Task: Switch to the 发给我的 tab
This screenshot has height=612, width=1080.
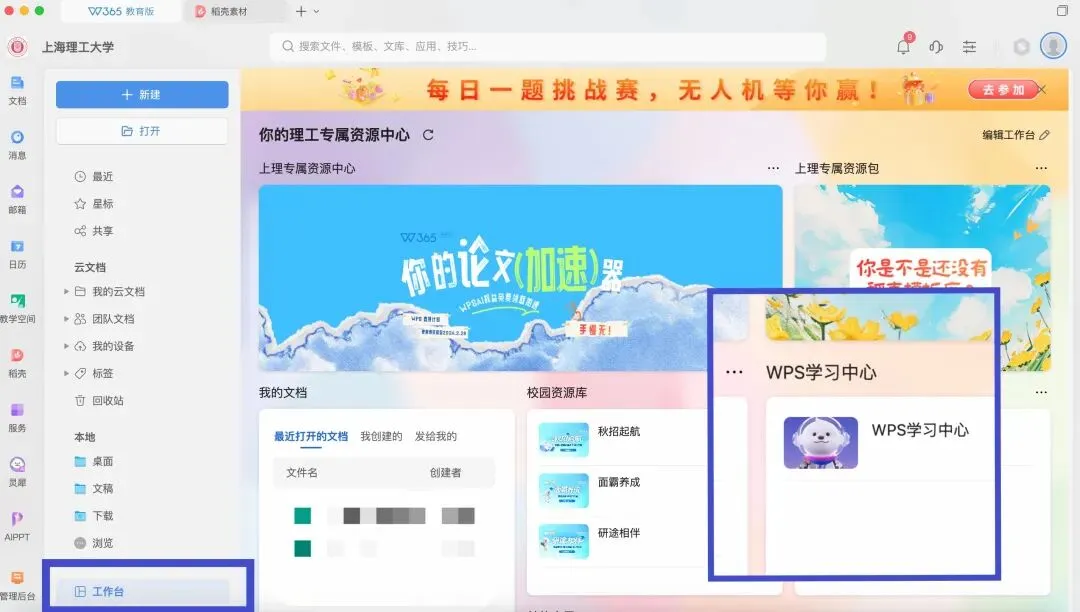Action: tap(435, 436)
